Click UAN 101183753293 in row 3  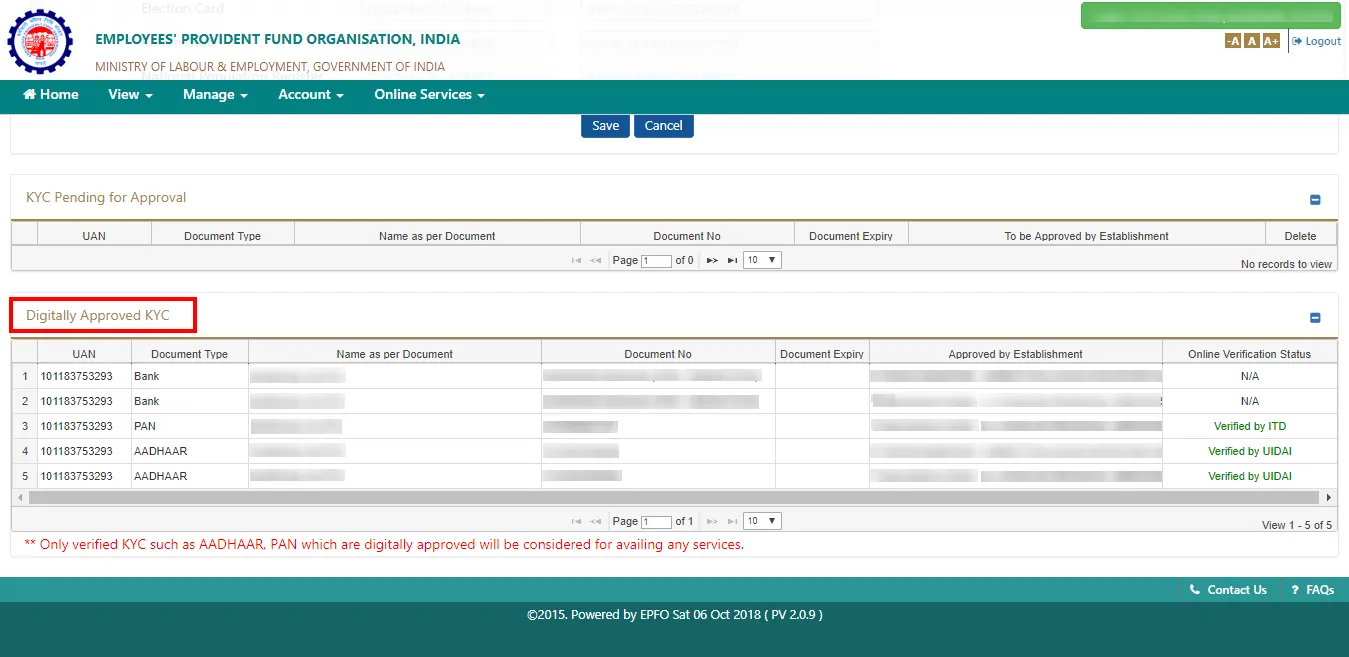coord(77,426)
